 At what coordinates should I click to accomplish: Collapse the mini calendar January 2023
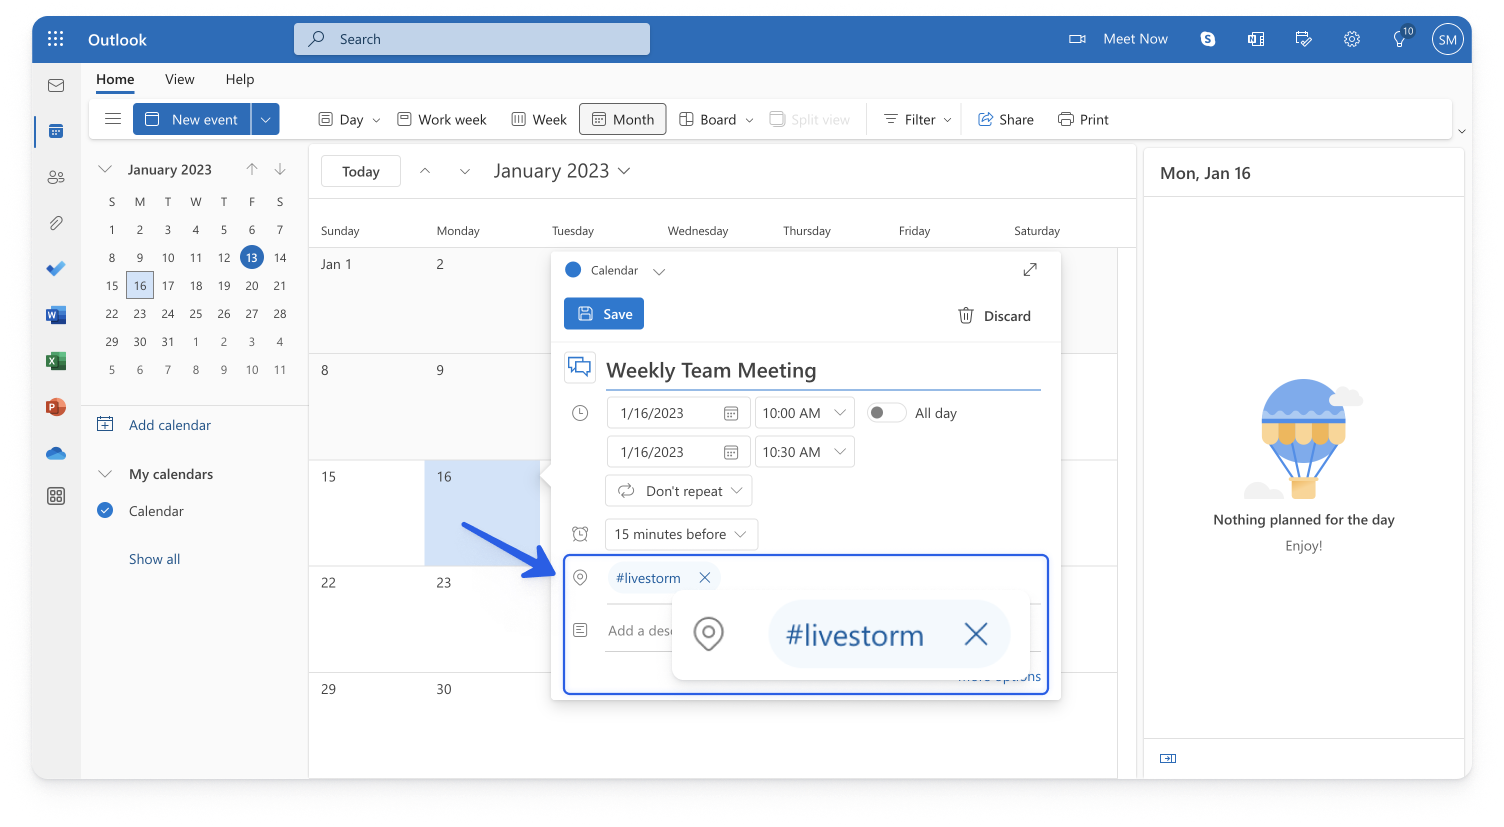105,169
